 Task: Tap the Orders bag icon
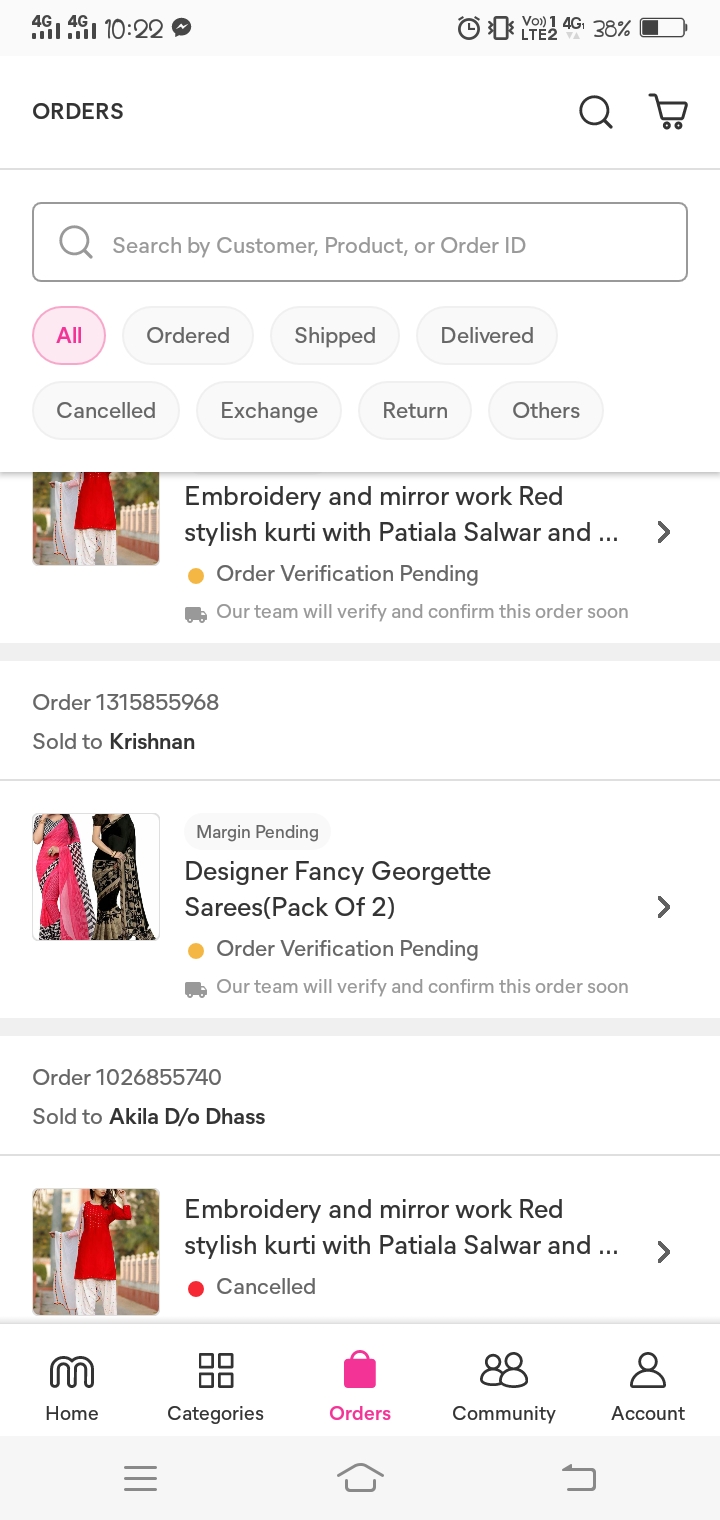click(x=360, y=1370)
